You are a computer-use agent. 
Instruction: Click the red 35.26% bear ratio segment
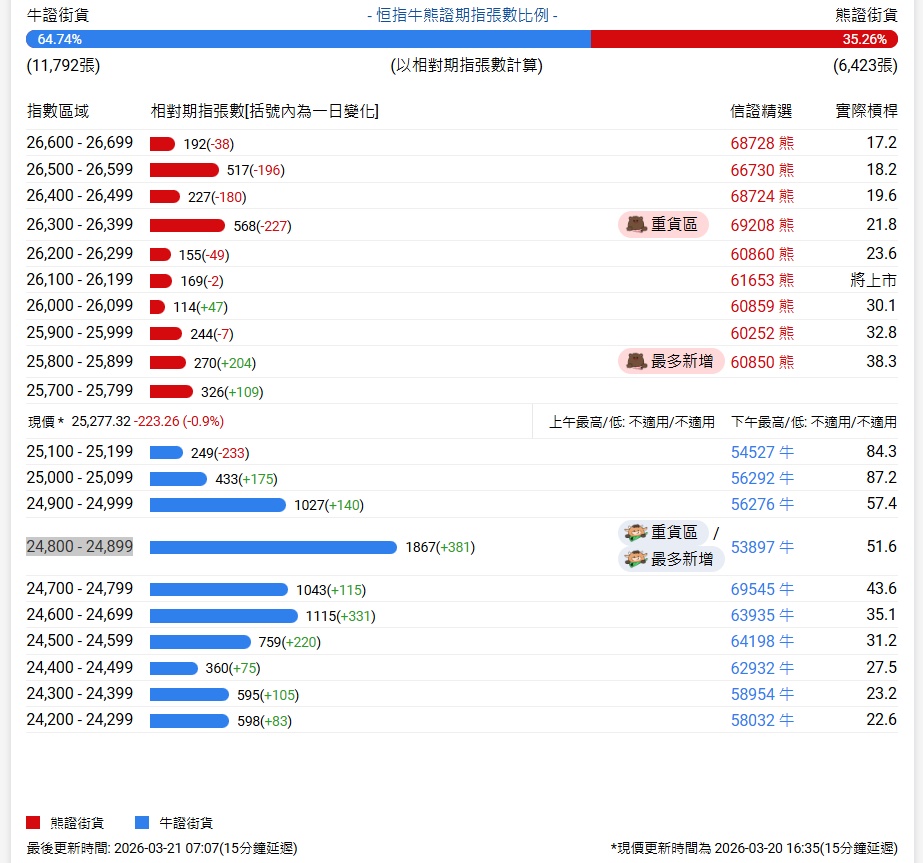click(744, 39)
